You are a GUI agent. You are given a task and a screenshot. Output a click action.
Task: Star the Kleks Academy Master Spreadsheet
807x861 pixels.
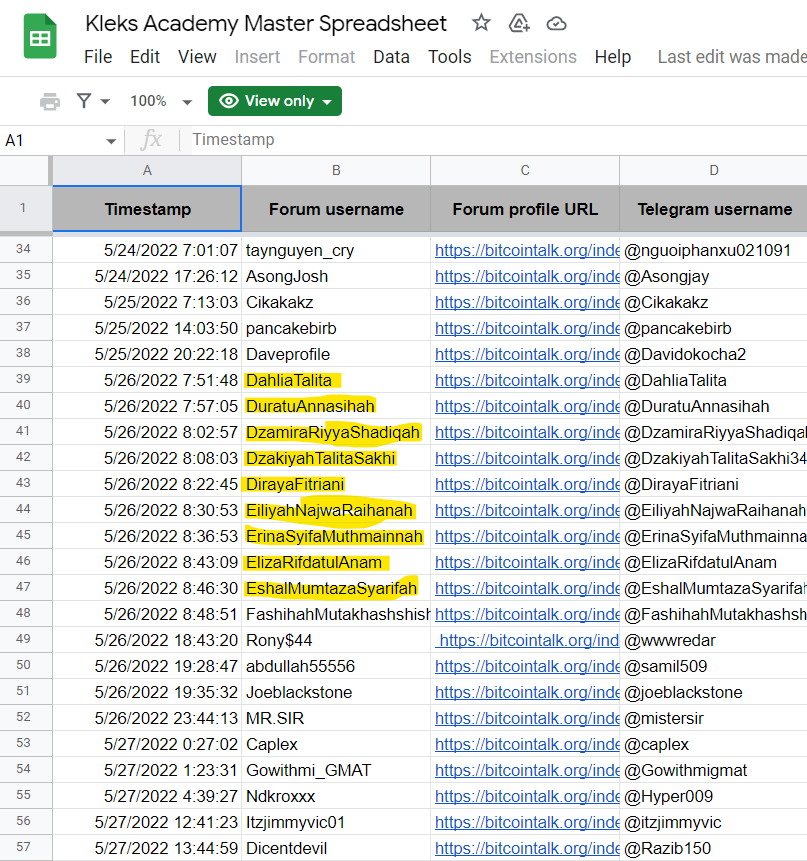pos(481,23)
